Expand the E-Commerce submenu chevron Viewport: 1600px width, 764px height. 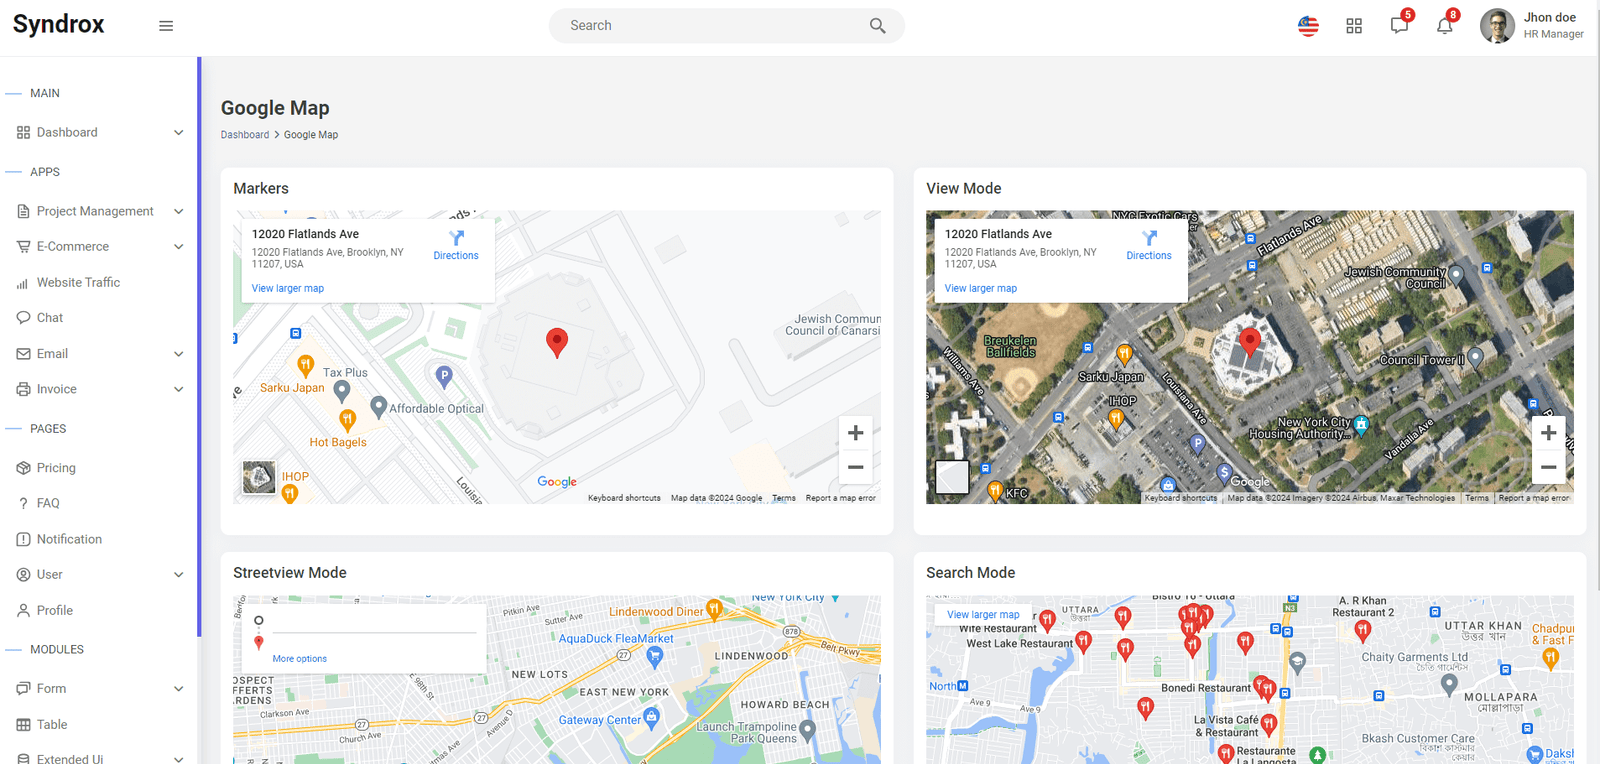(179, 247)
